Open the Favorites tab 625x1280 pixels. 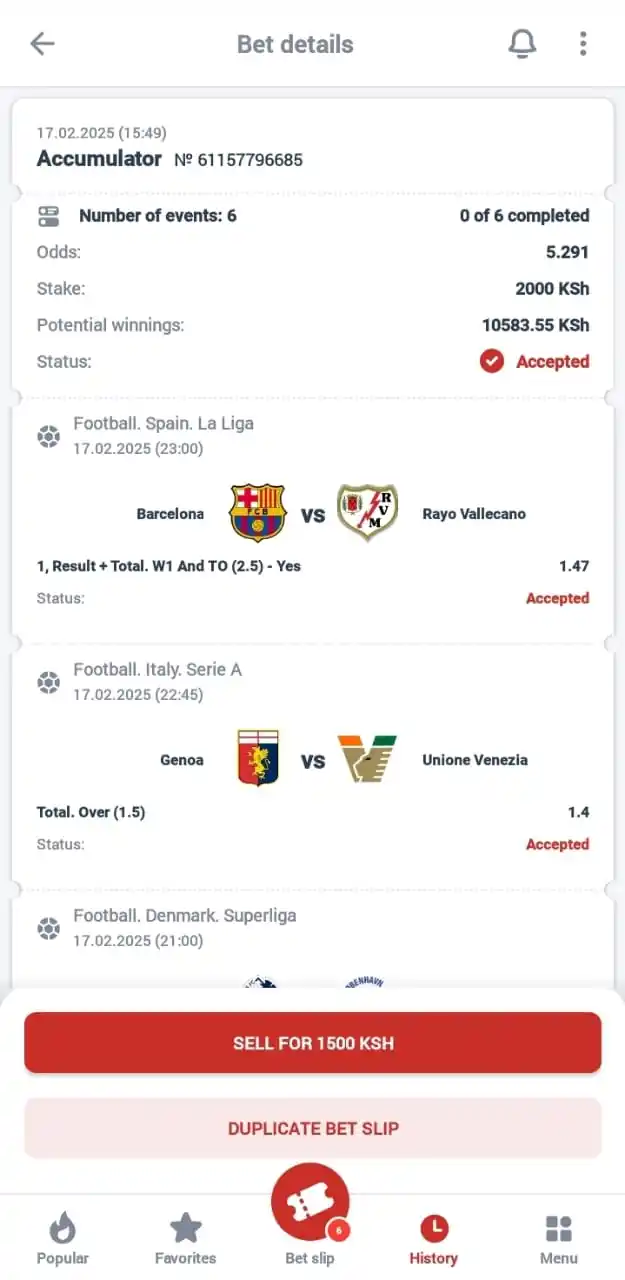[x=186, y=1238]
